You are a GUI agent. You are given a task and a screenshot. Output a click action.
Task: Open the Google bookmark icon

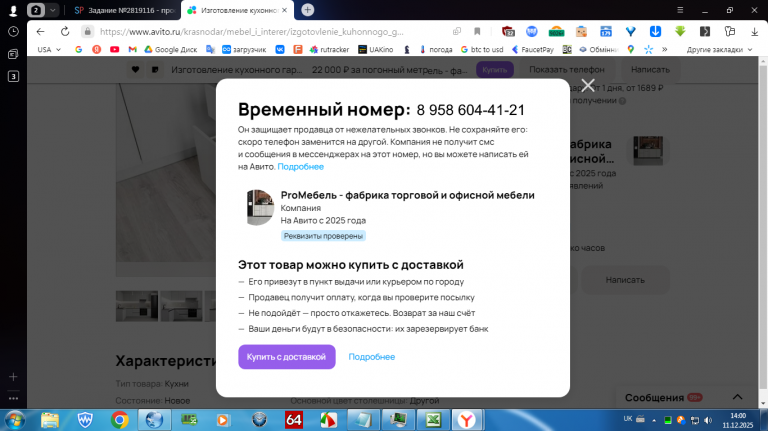[x=78, y=49]
